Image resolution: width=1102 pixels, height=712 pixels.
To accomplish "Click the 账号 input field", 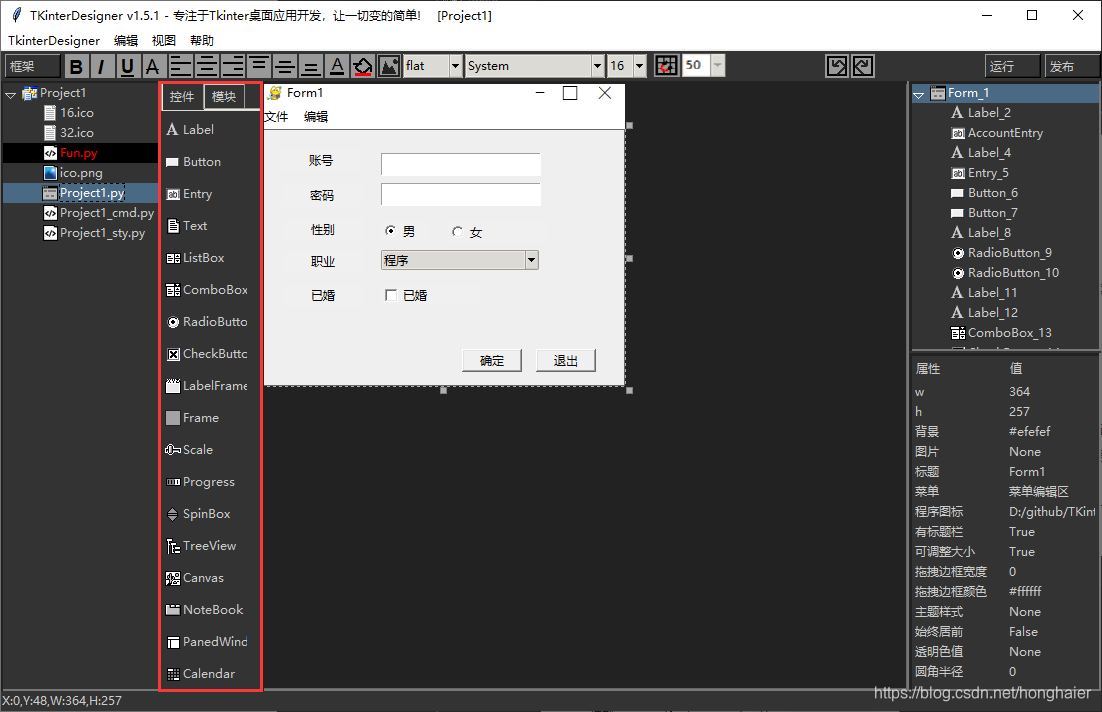I will click(461, 164).
